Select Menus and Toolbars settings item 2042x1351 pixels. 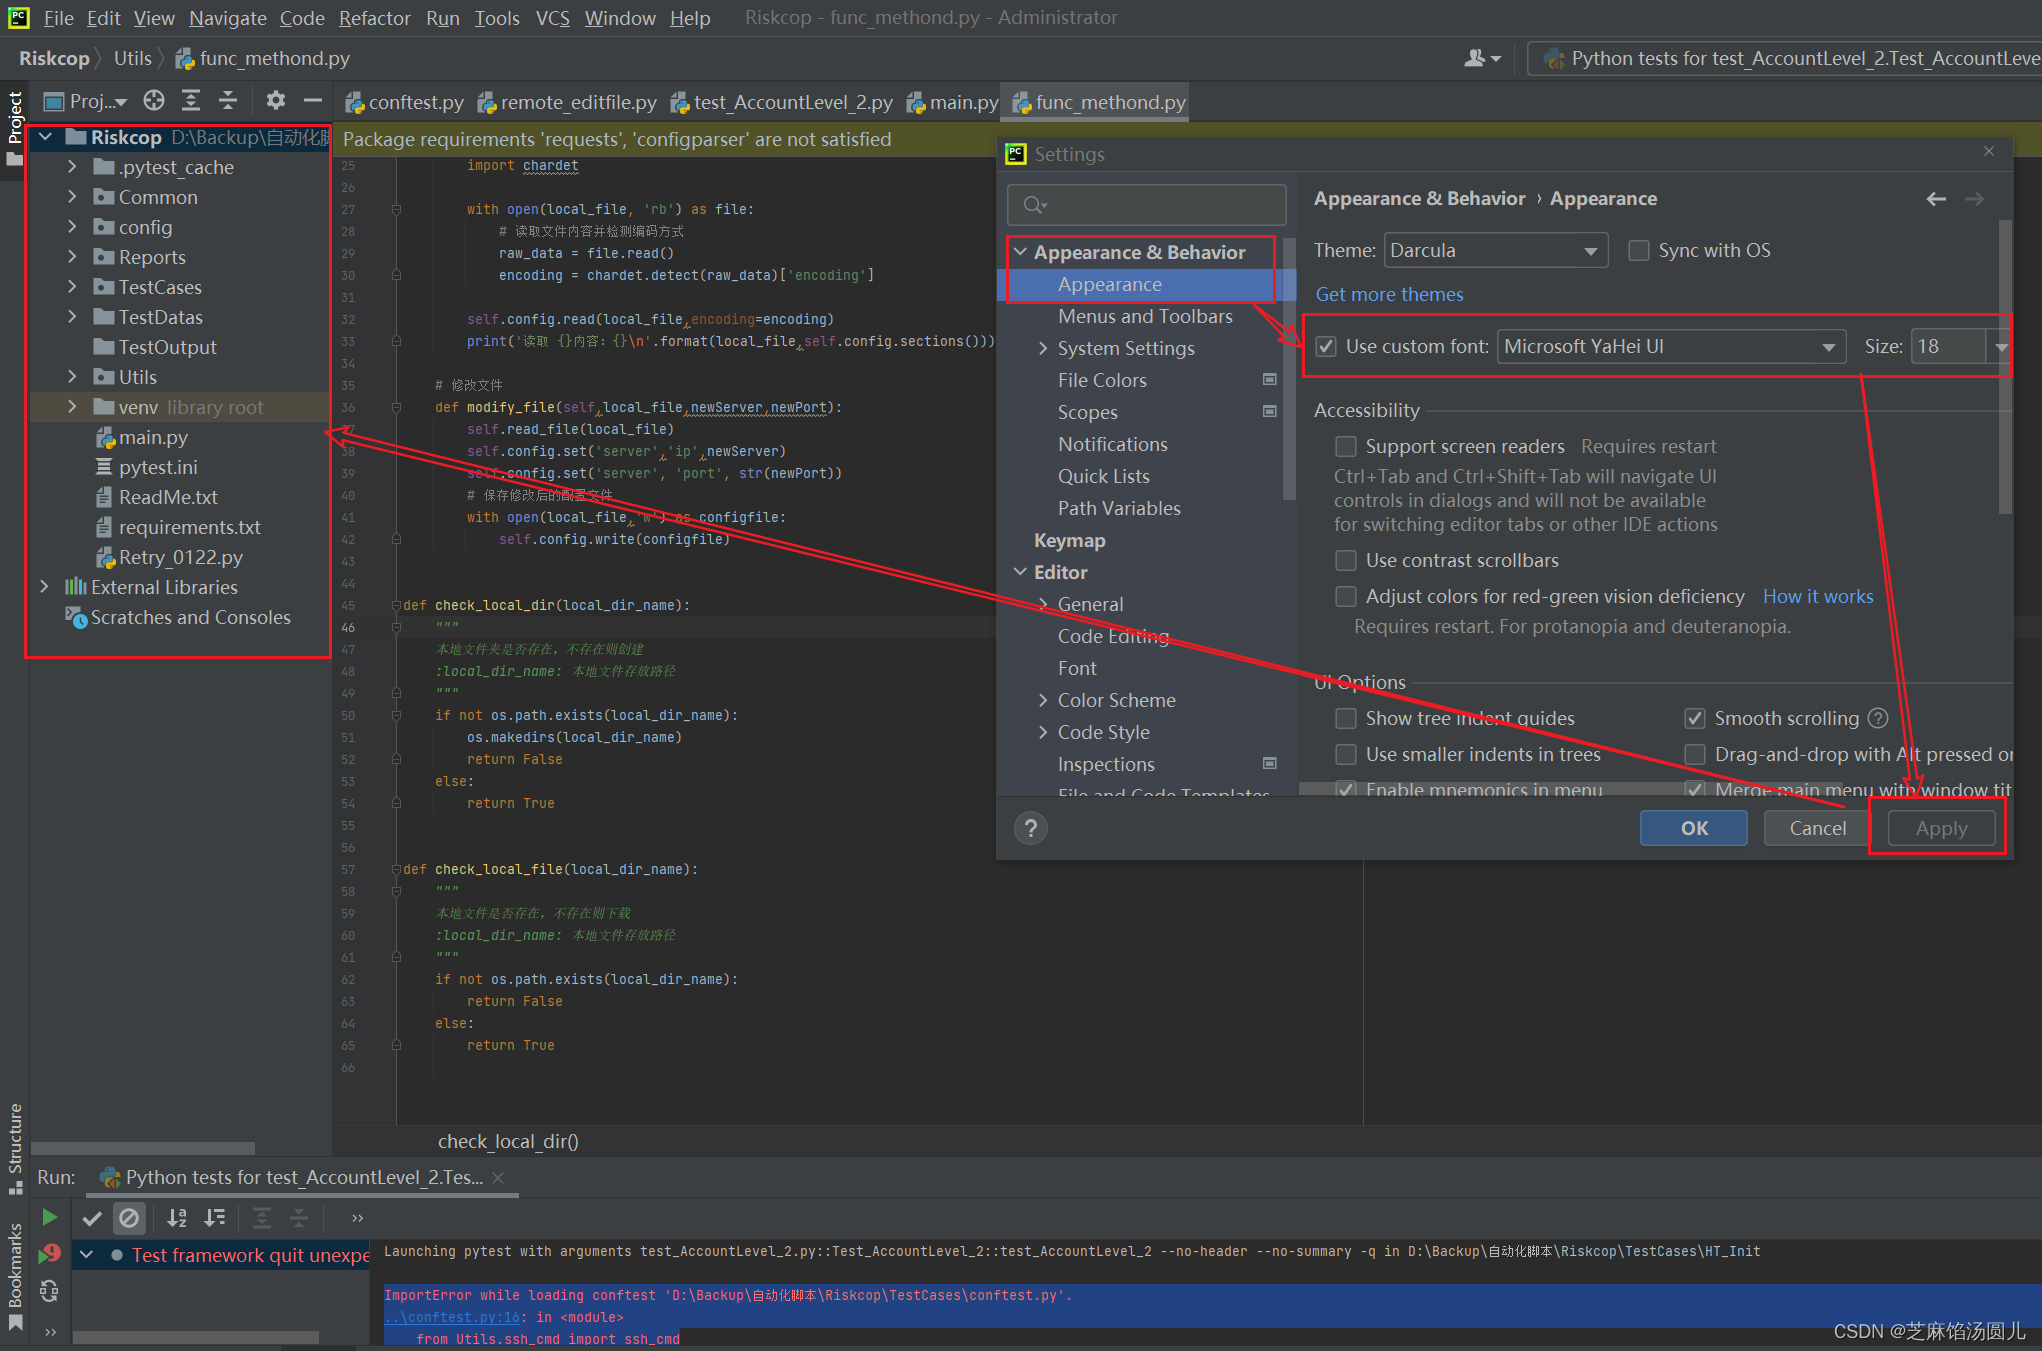pyautogui.click(x=1144, y=317)
